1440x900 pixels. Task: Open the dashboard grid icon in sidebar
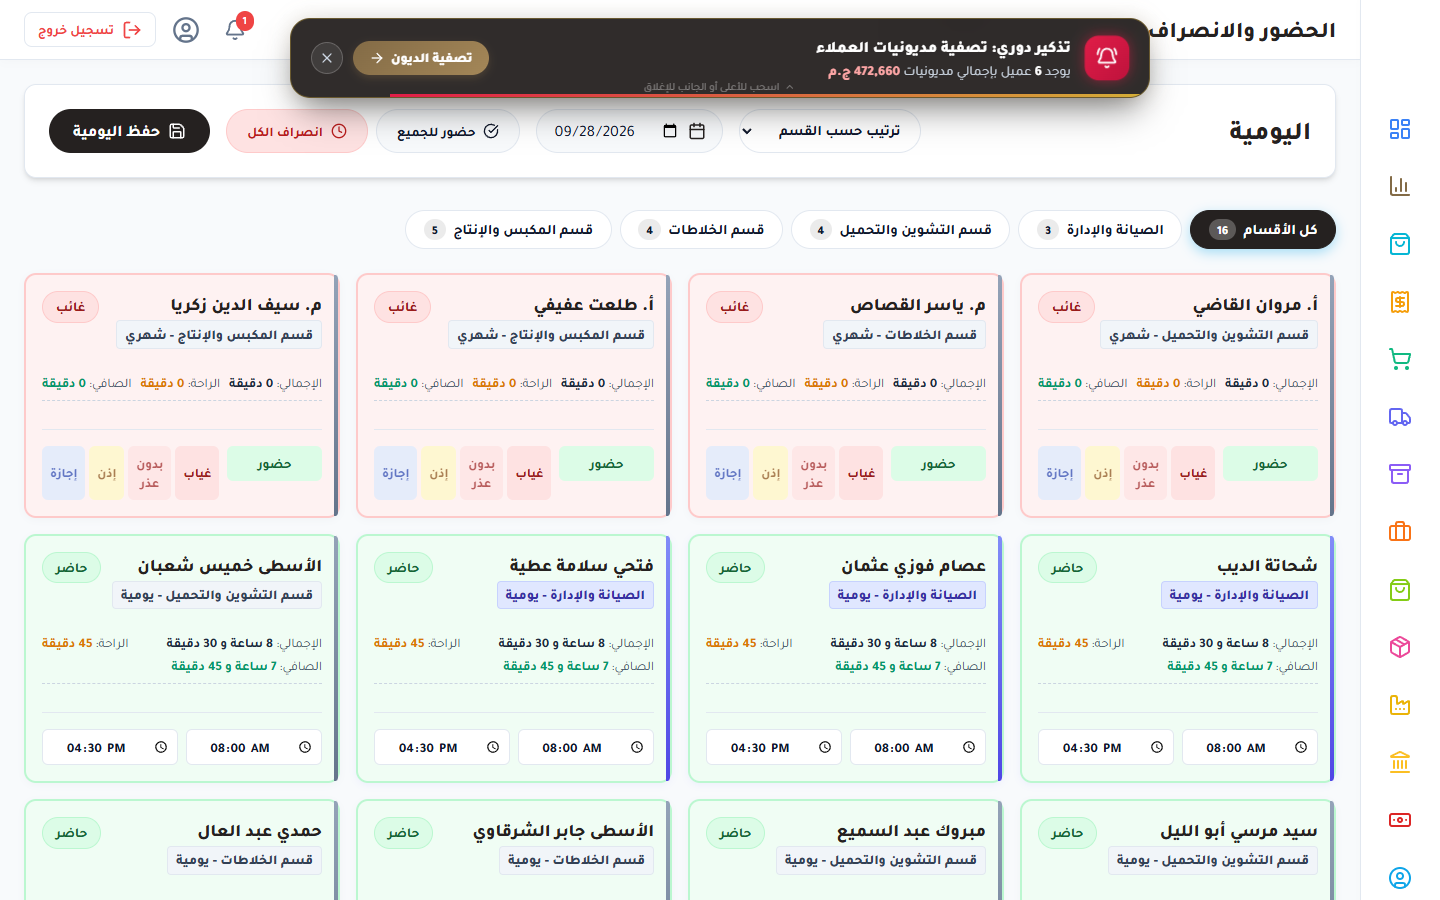tap(1400, 129)
